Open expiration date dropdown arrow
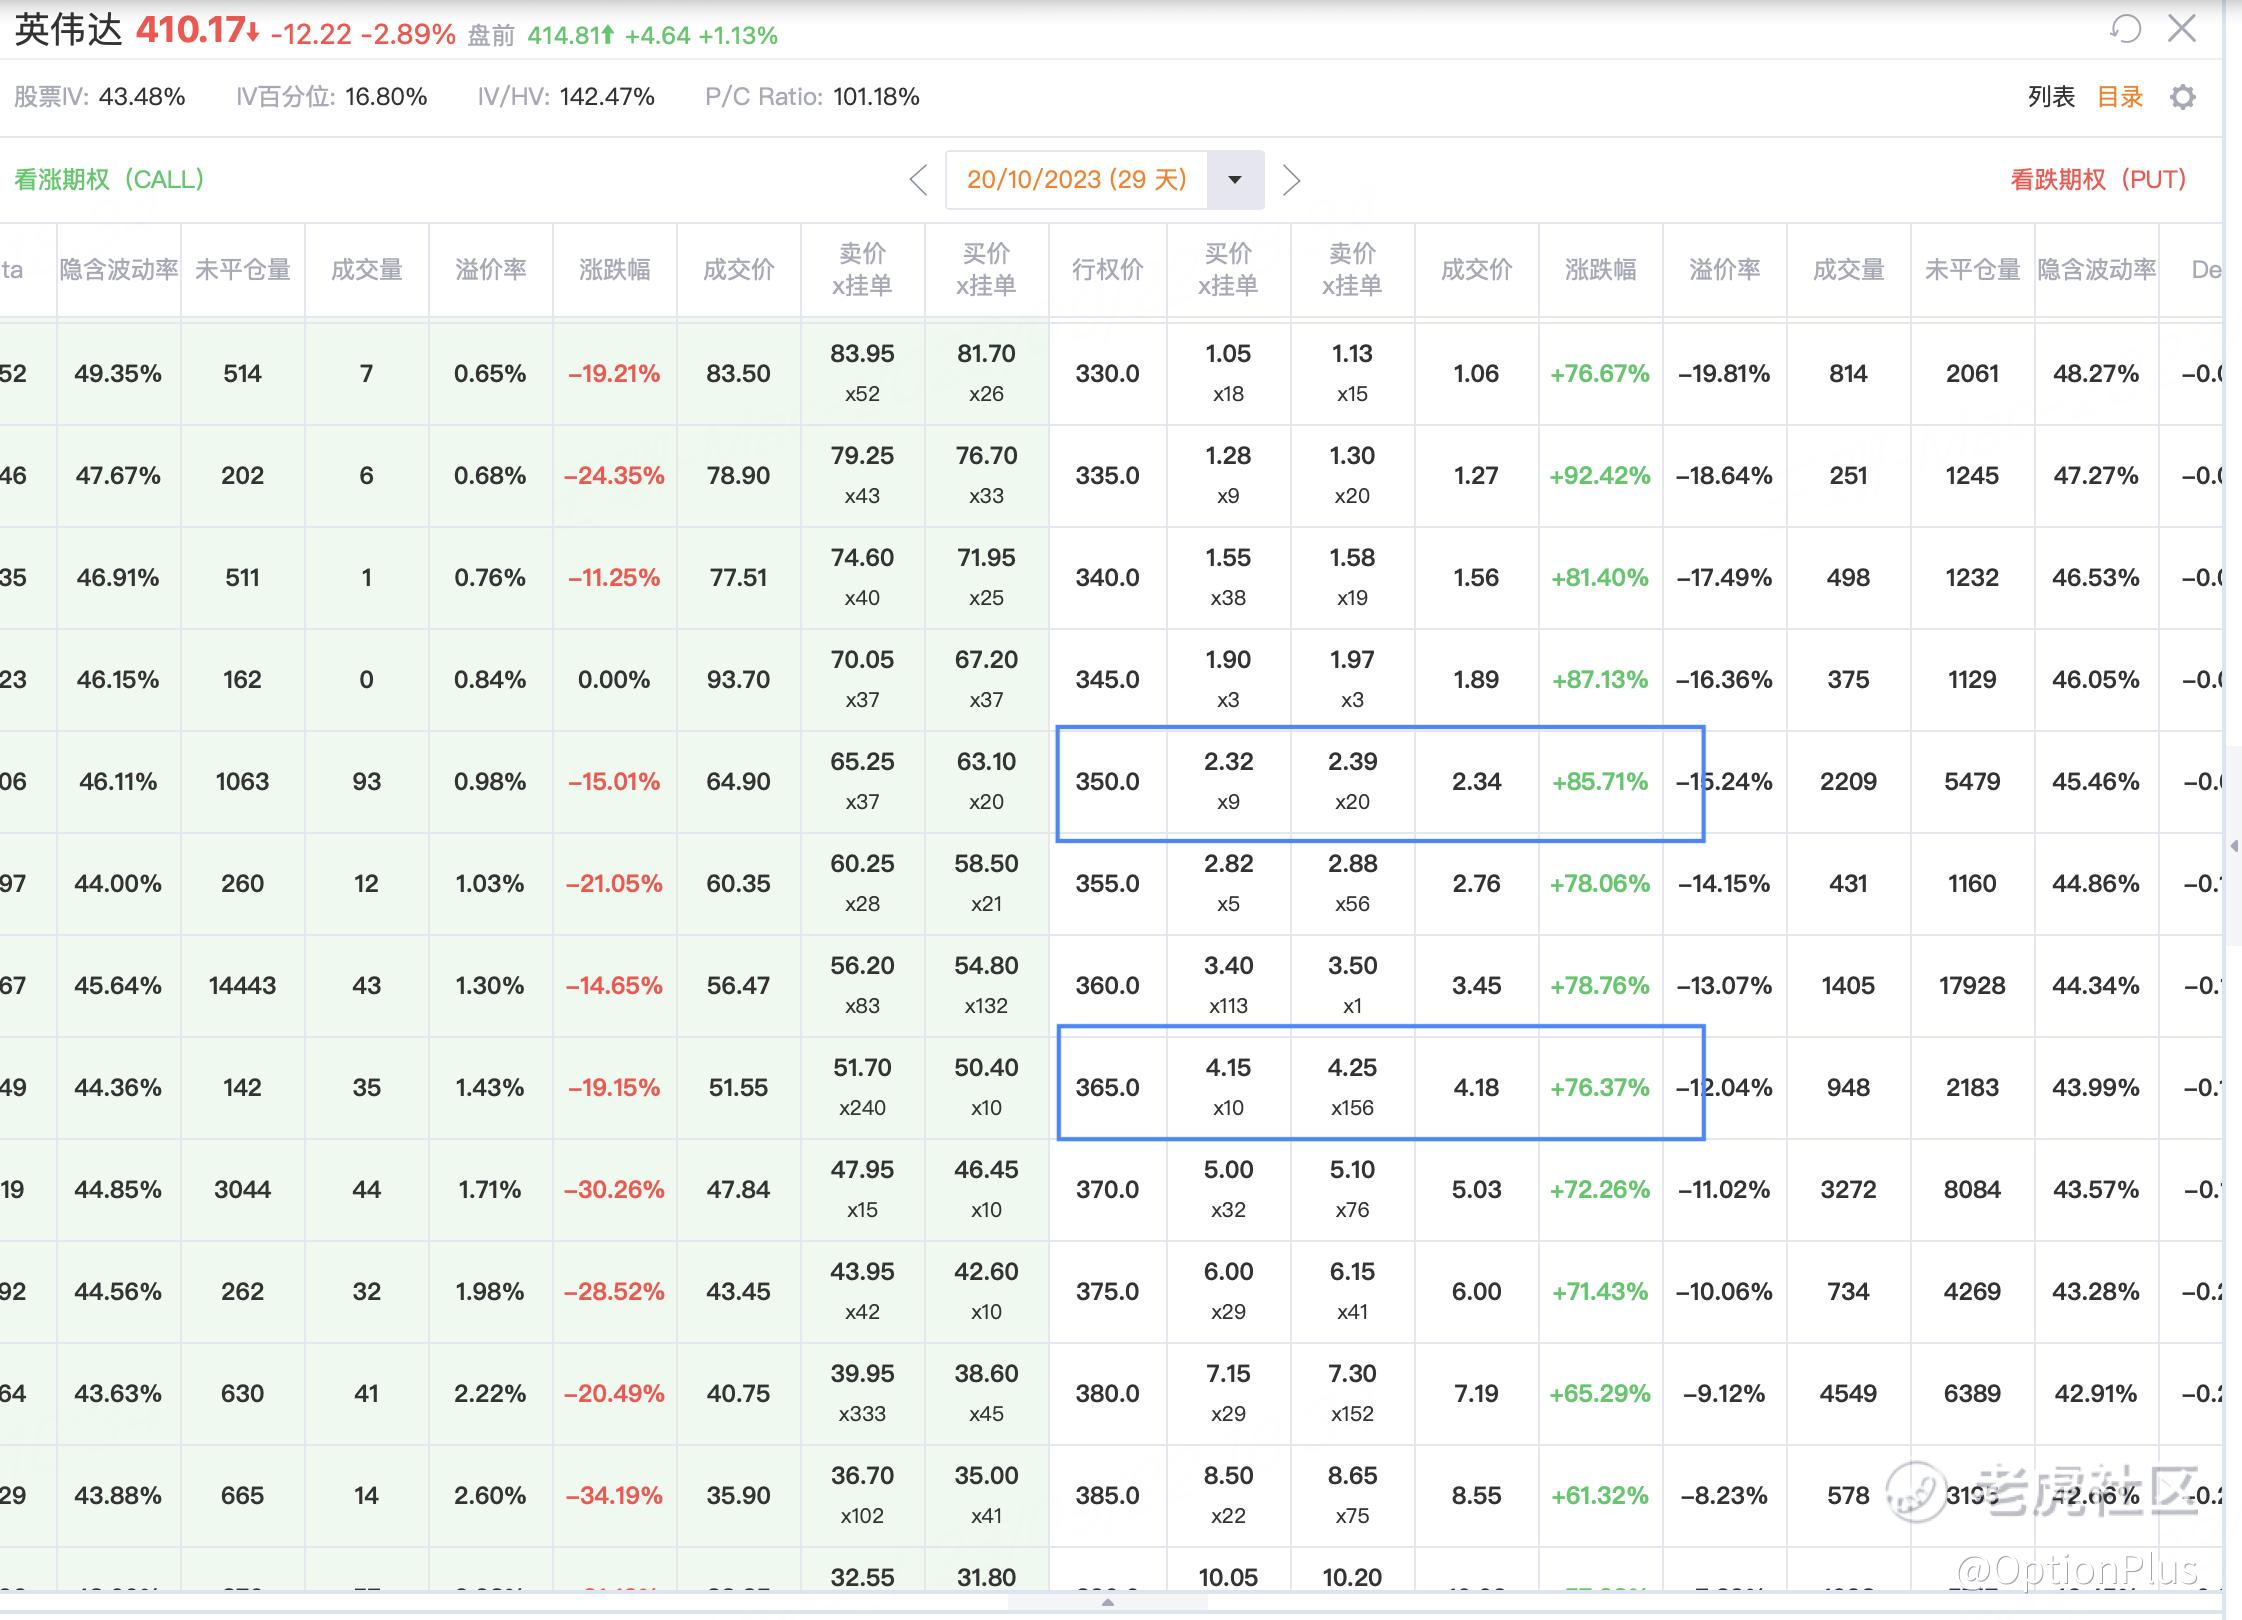The width and height of the screenshot is (2242, 1620). (1235, 180)
